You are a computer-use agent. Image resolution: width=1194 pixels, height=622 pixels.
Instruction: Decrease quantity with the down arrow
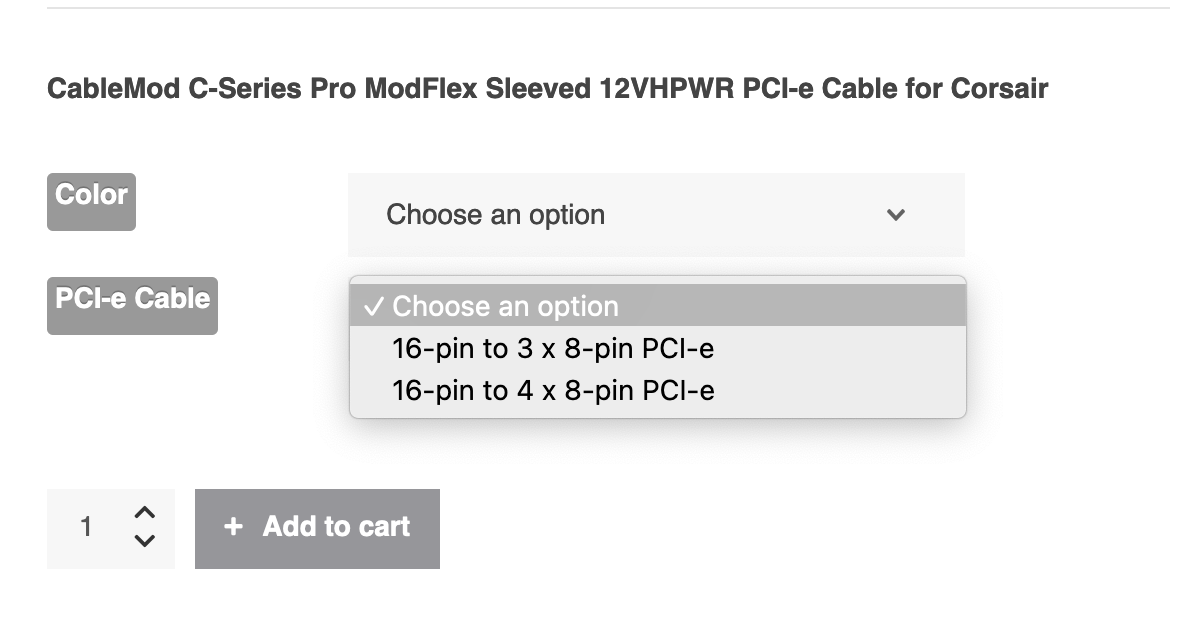click(145, 541)
